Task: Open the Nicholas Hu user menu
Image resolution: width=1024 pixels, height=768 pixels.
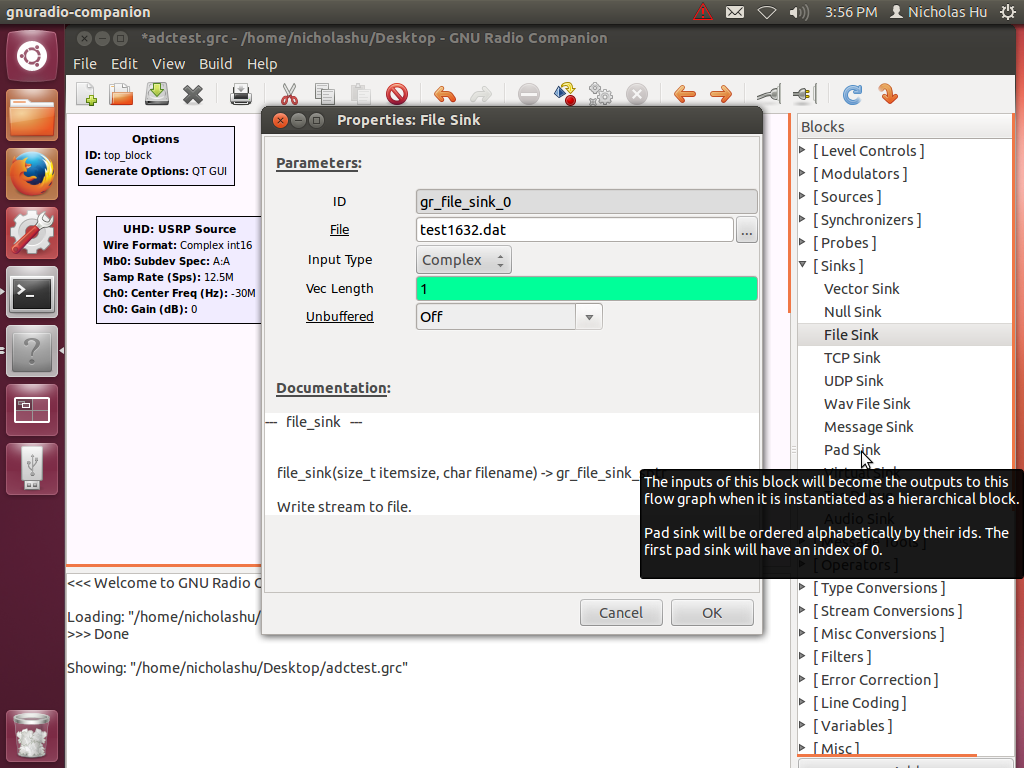Action: (x=939, y=12)
